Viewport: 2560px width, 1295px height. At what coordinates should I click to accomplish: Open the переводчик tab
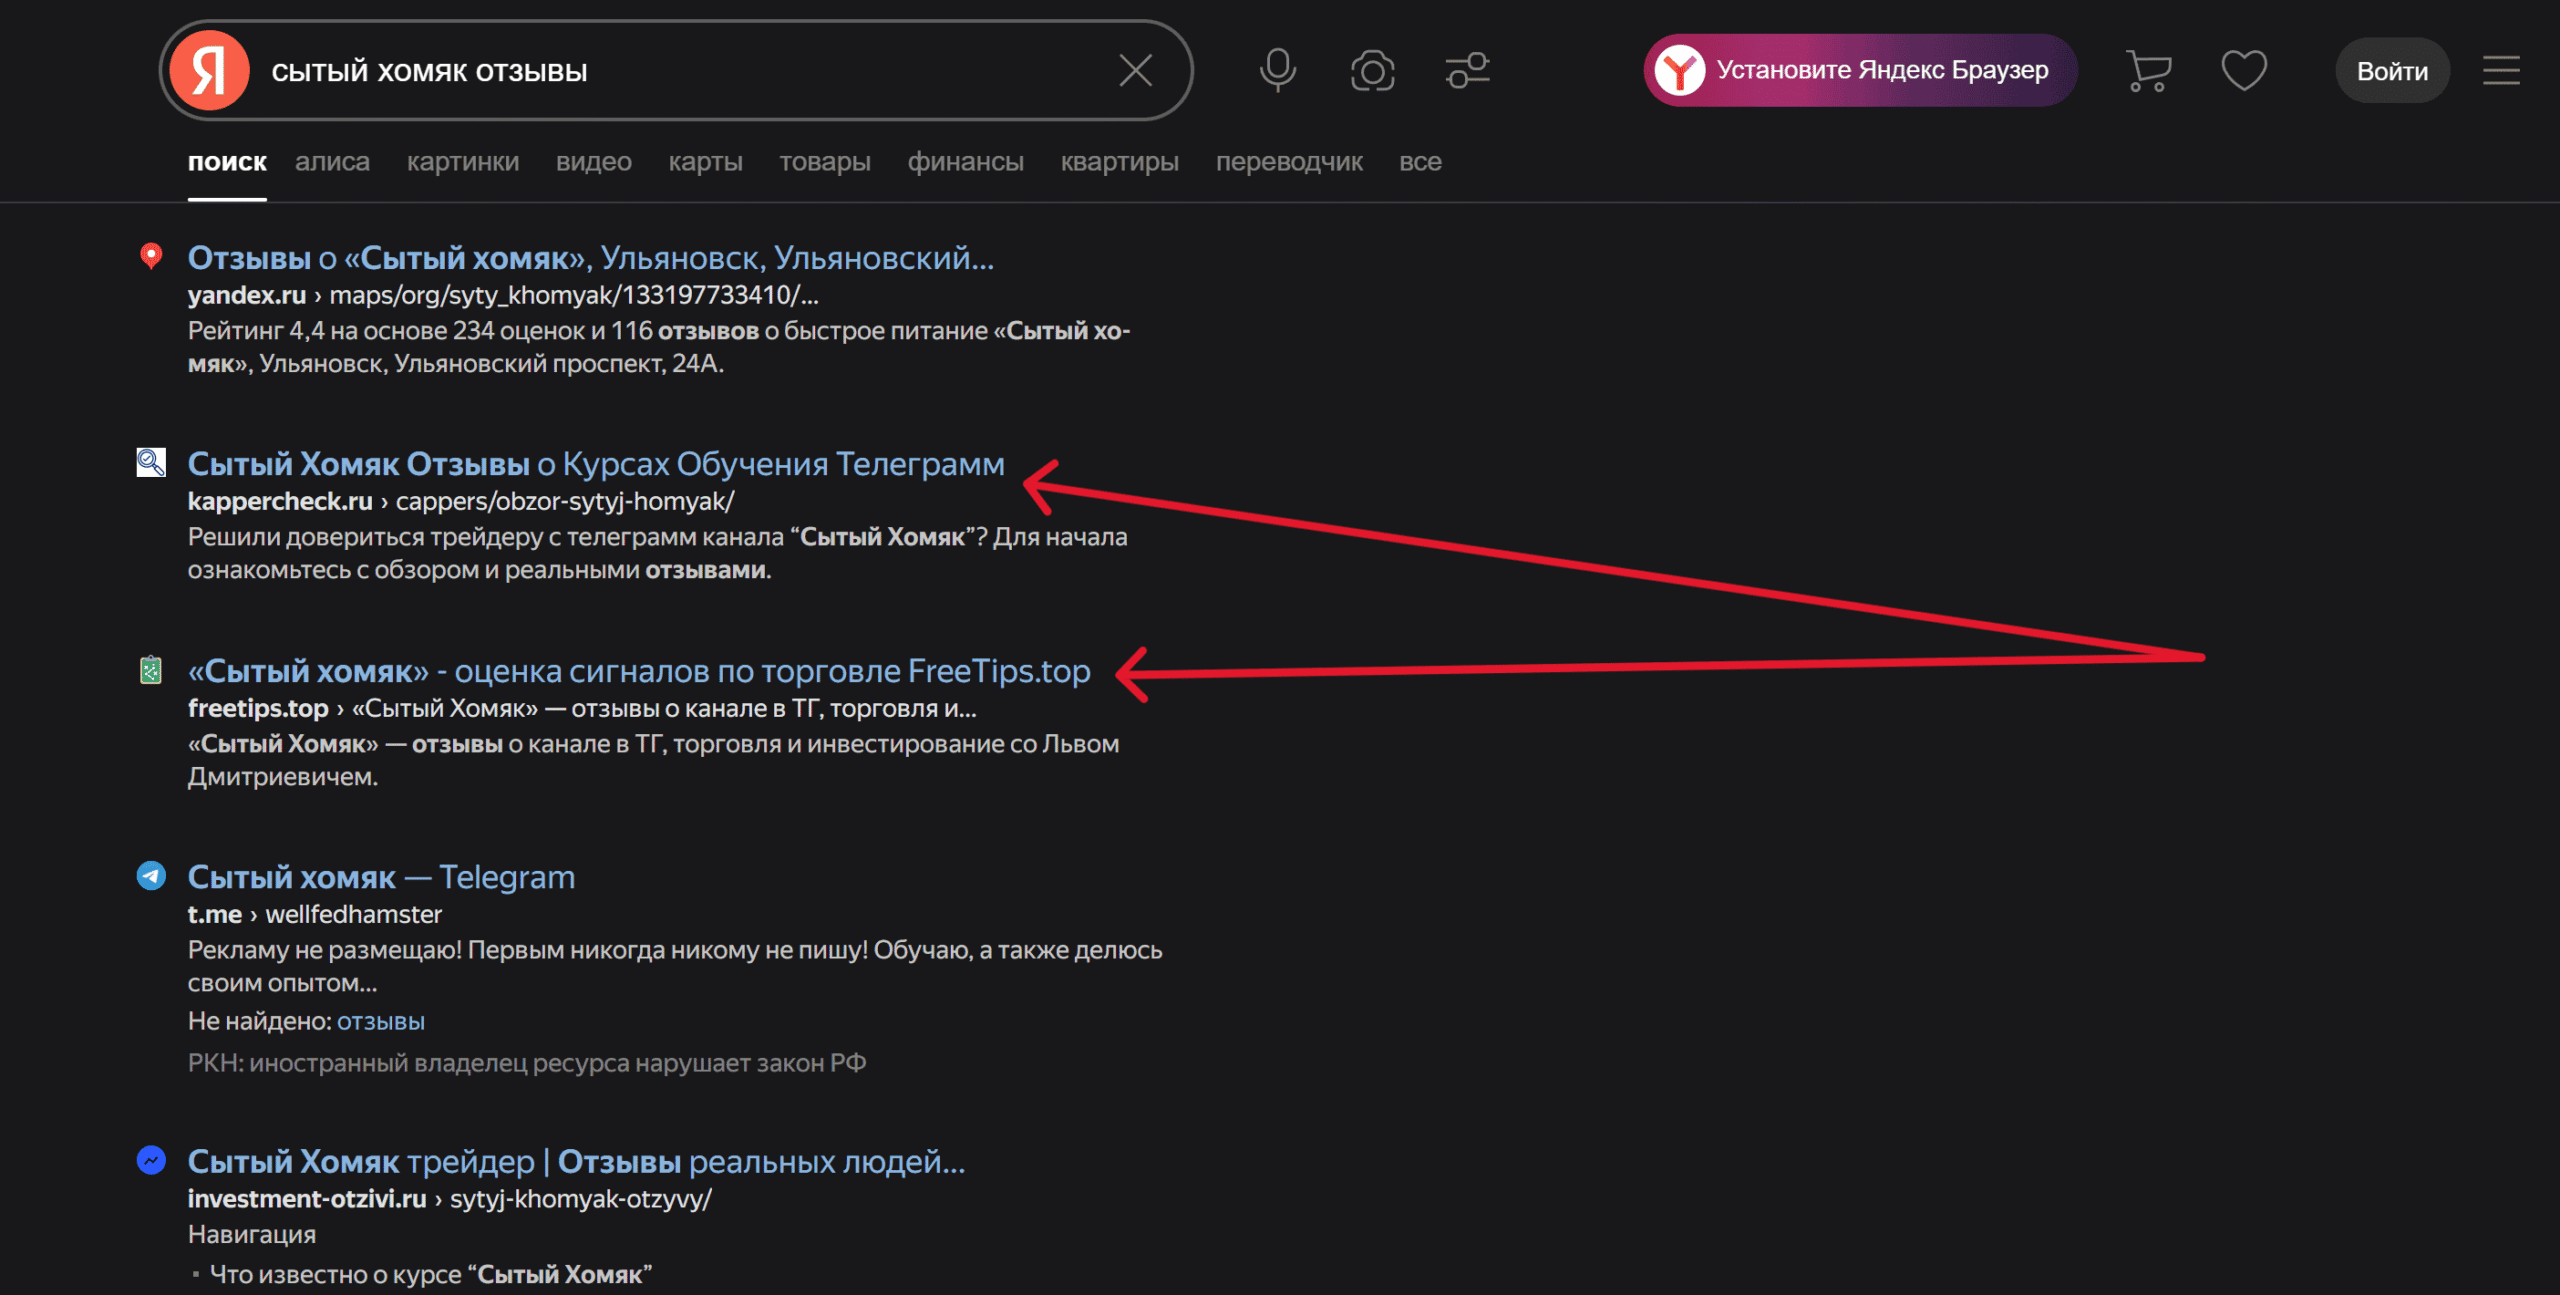click(x=1289, y=162)
